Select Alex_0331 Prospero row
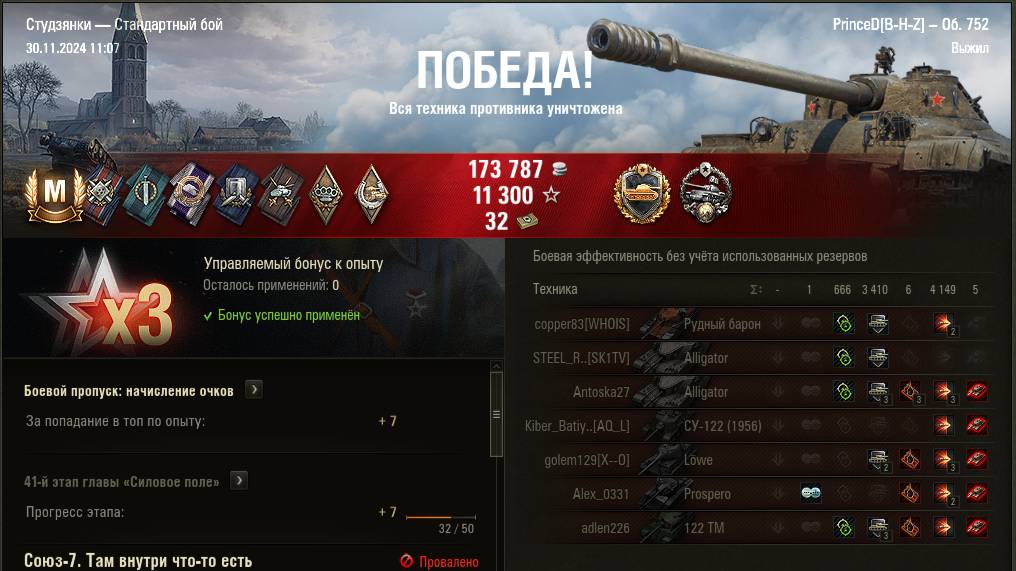Viewport: 1016px width, 571px height. [x=759, y=493]
